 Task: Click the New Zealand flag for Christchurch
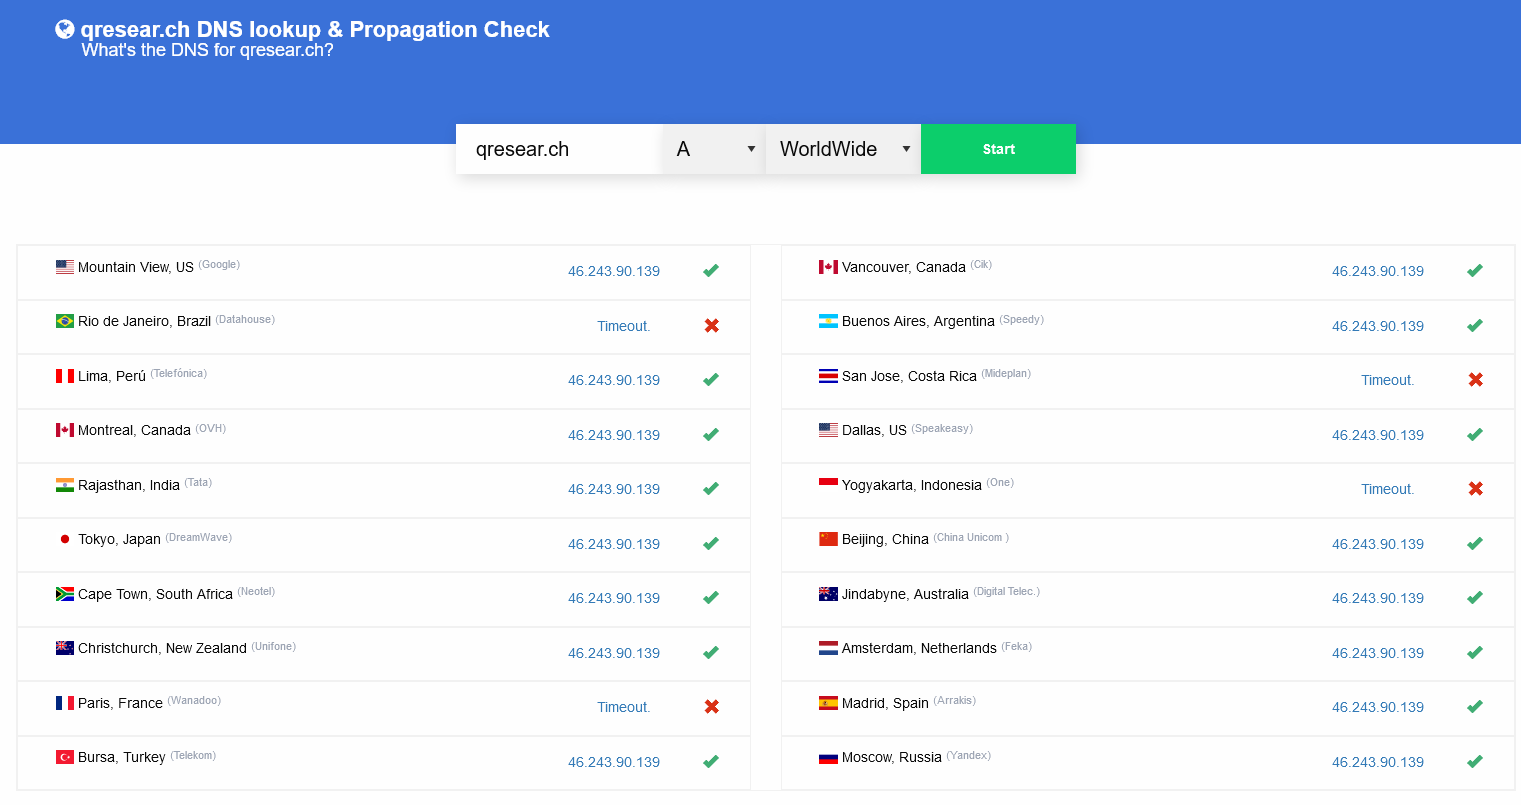65,648
